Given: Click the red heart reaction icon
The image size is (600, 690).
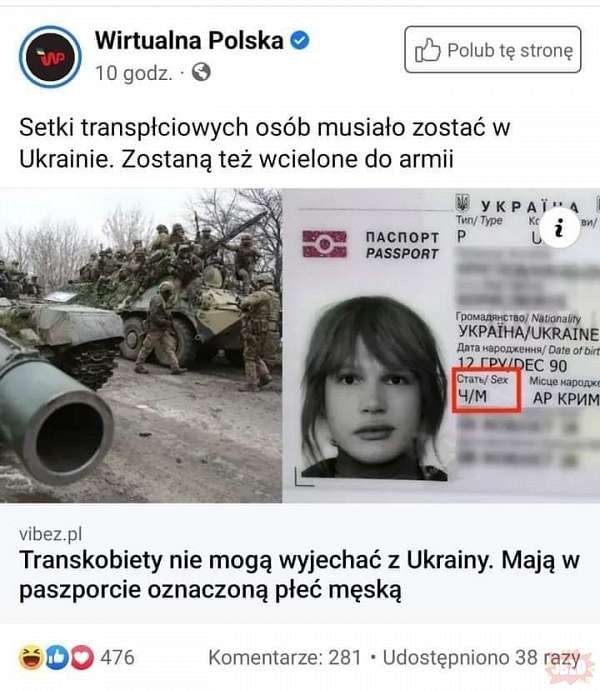Looking at the screenshot, I should click(82, 657).
